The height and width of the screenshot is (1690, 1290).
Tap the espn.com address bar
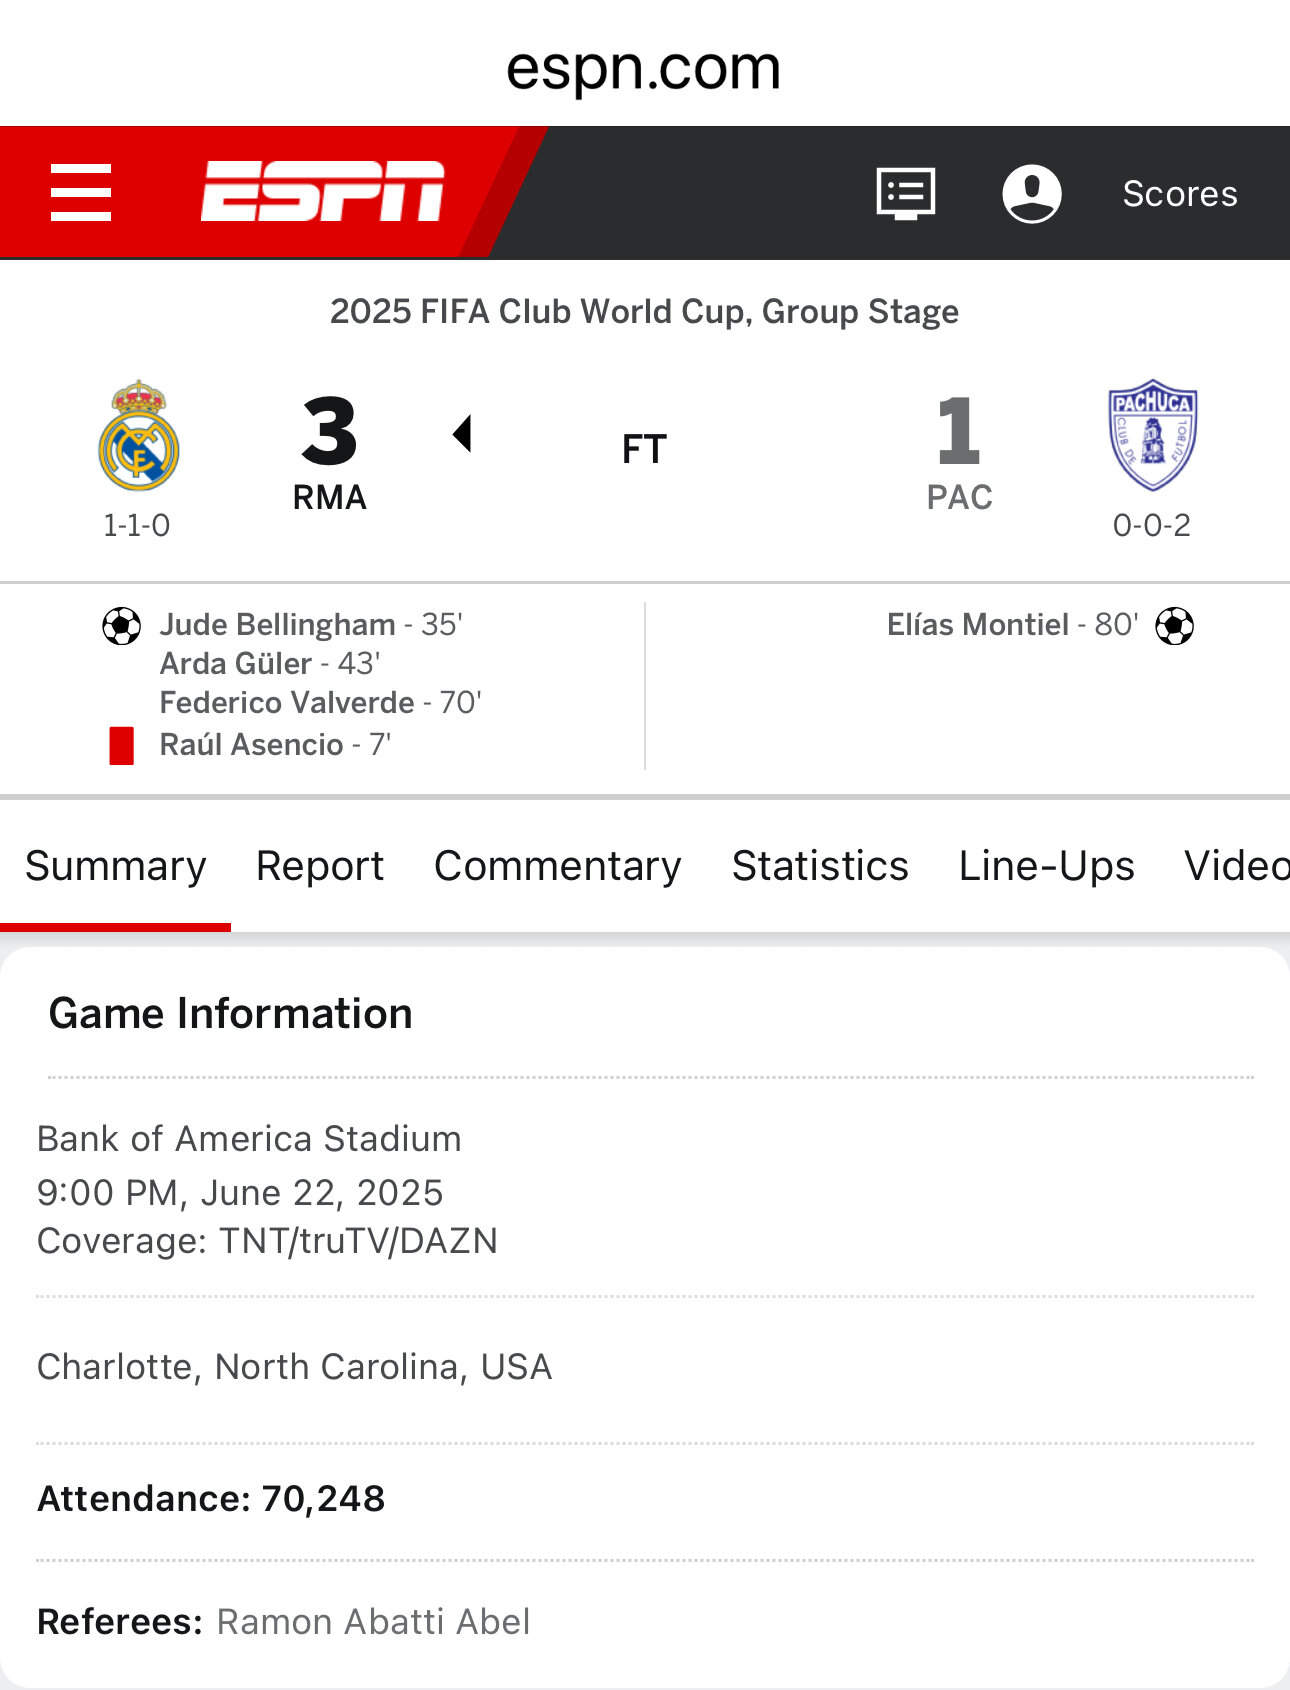tap(644, 68)
